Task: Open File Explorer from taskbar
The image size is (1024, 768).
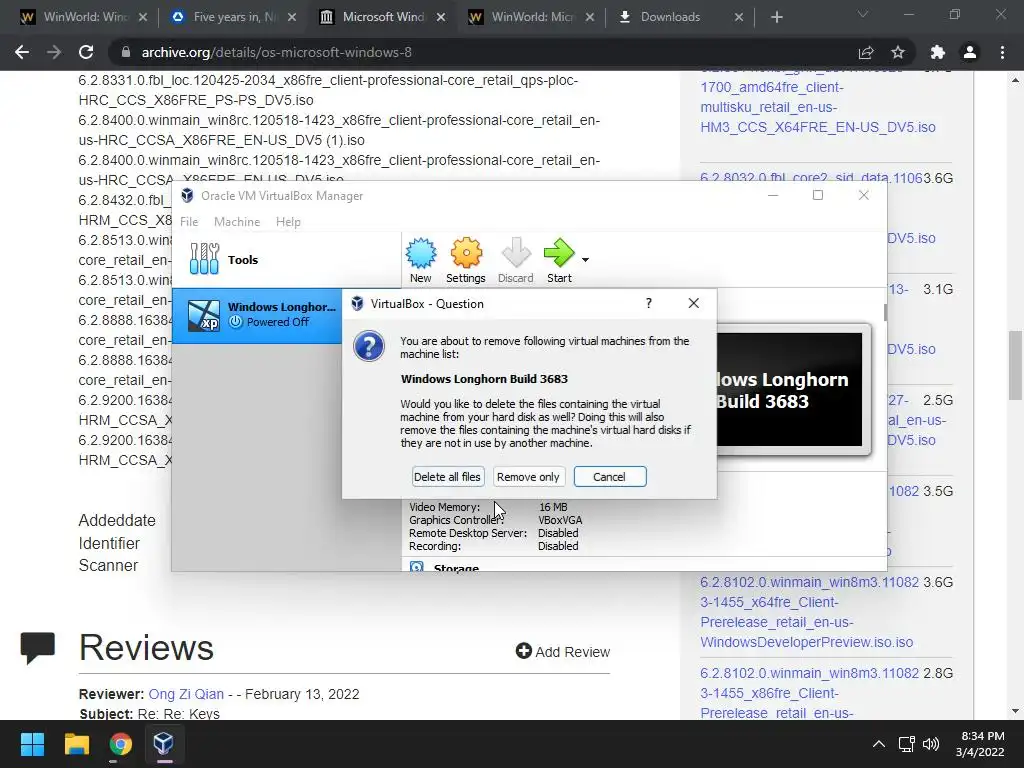Action: [x=76, y=744]
